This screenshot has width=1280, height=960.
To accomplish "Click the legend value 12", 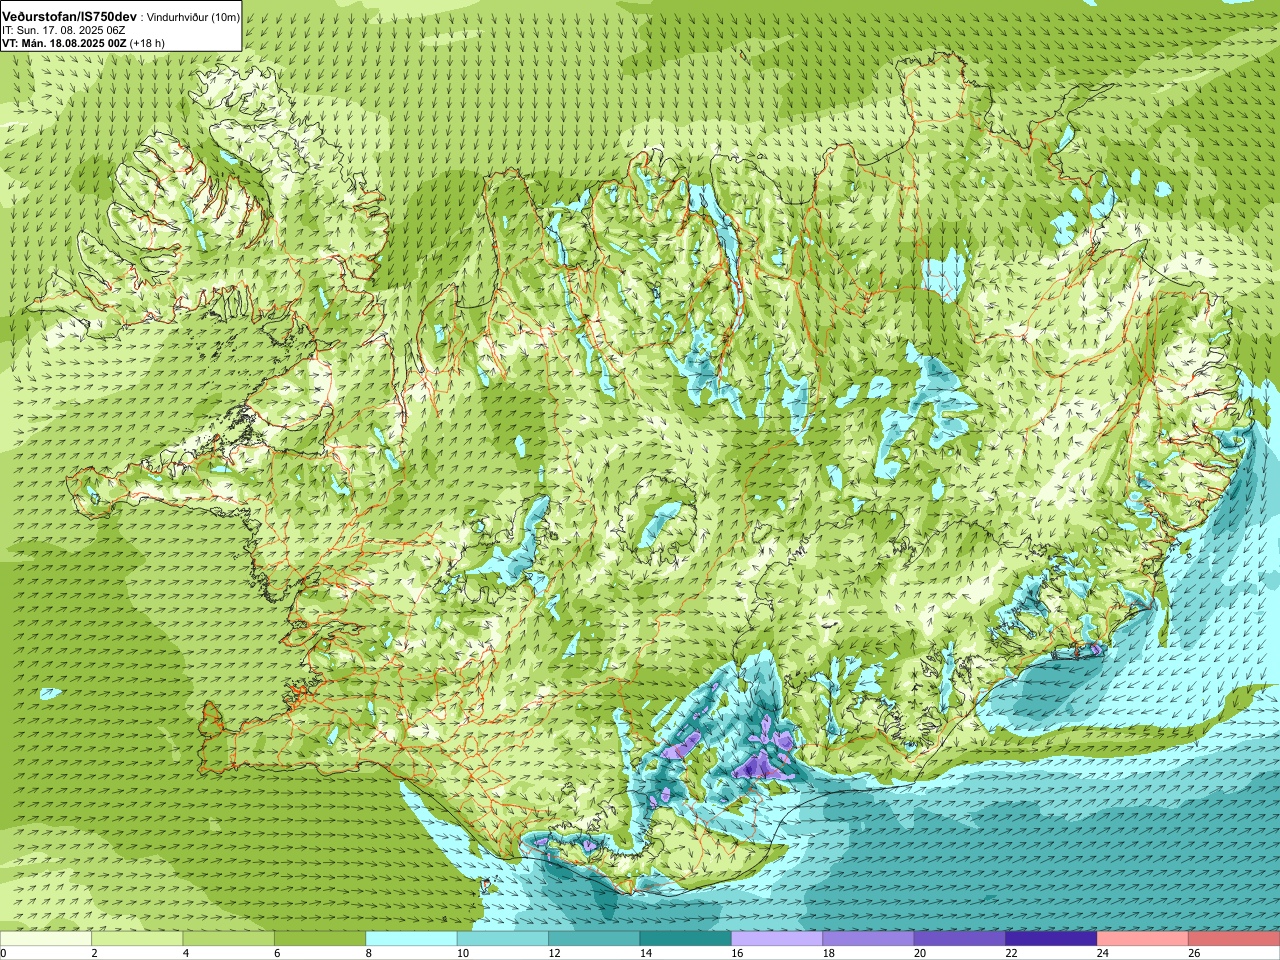I will [554, 954].
